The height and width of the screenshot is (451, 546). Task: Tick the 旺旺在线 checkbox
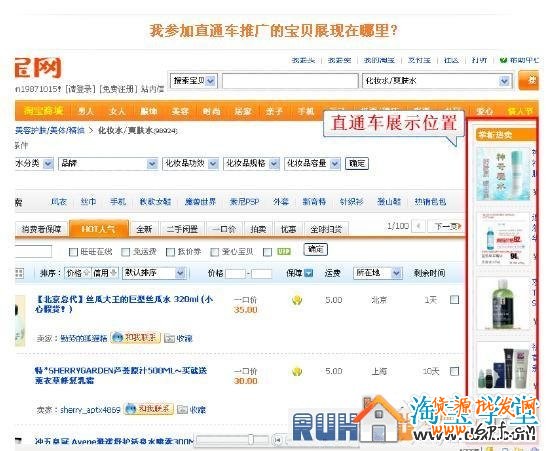[x=73, y=252]
